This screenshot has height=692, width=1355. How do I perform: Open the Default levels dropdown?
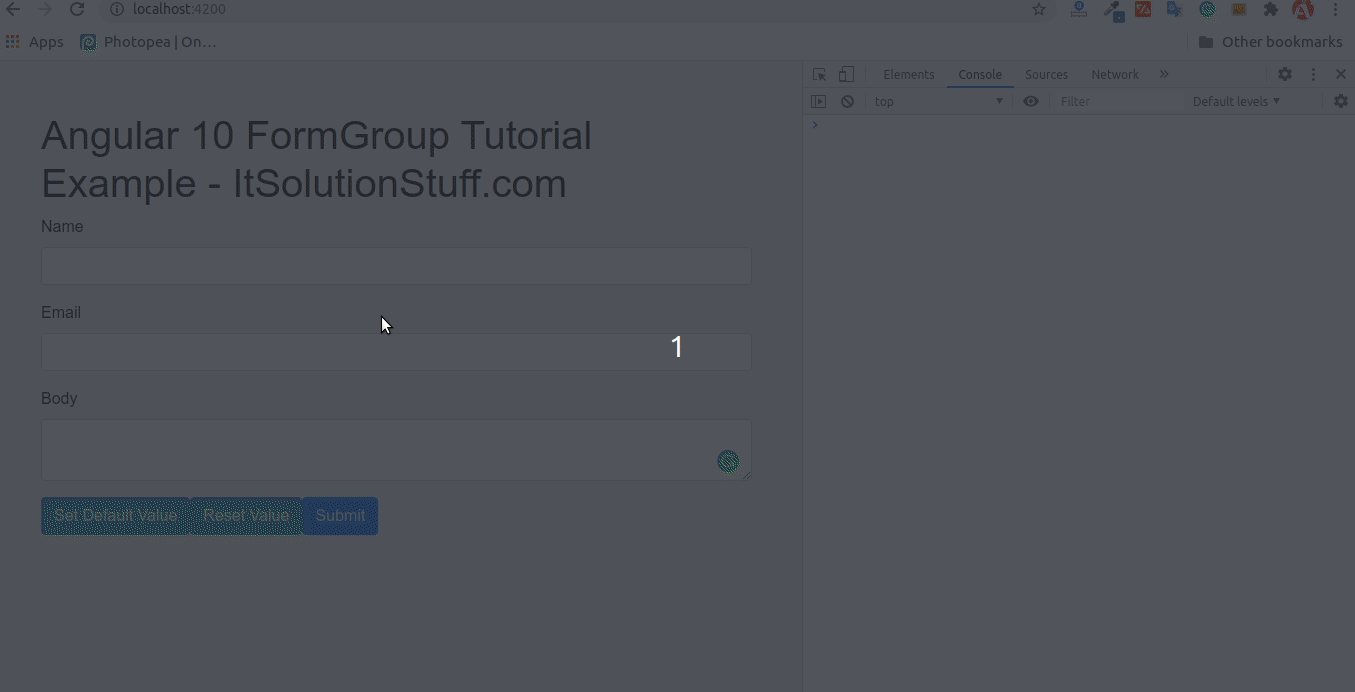(1236, 102)
